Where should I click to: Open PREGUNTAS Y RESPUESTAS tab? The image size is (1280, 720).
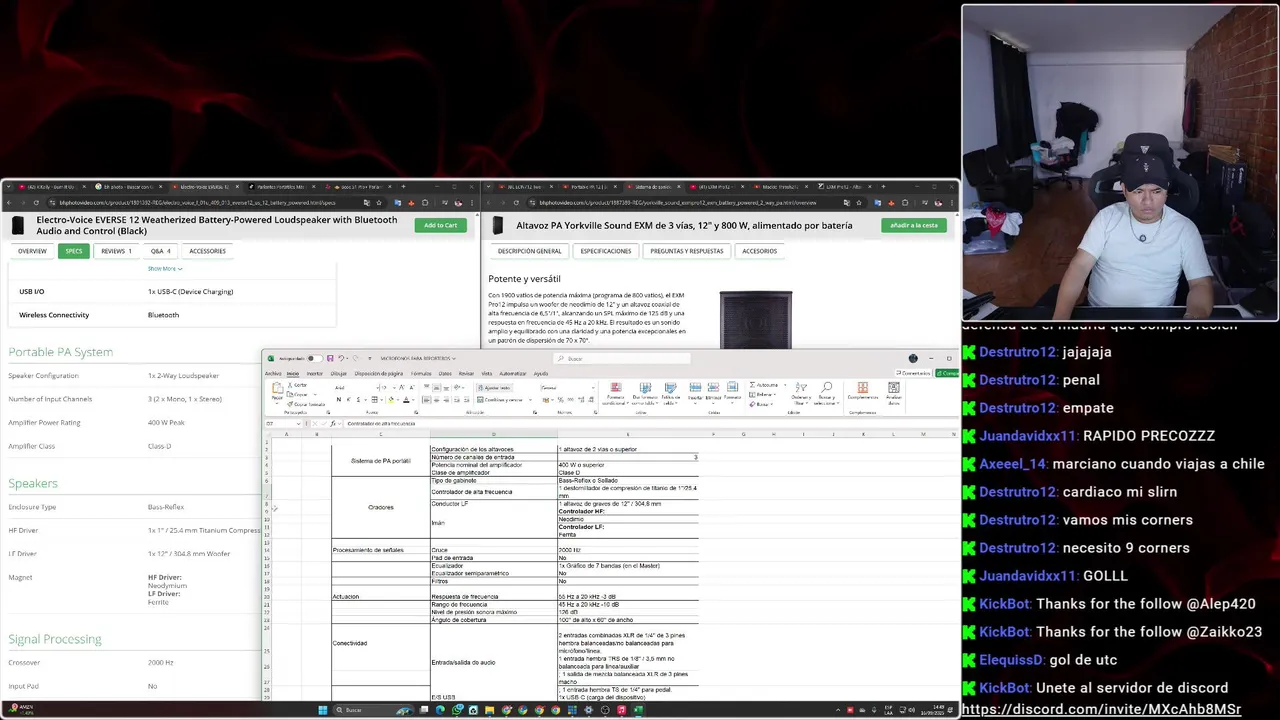(x=686, y=251)
